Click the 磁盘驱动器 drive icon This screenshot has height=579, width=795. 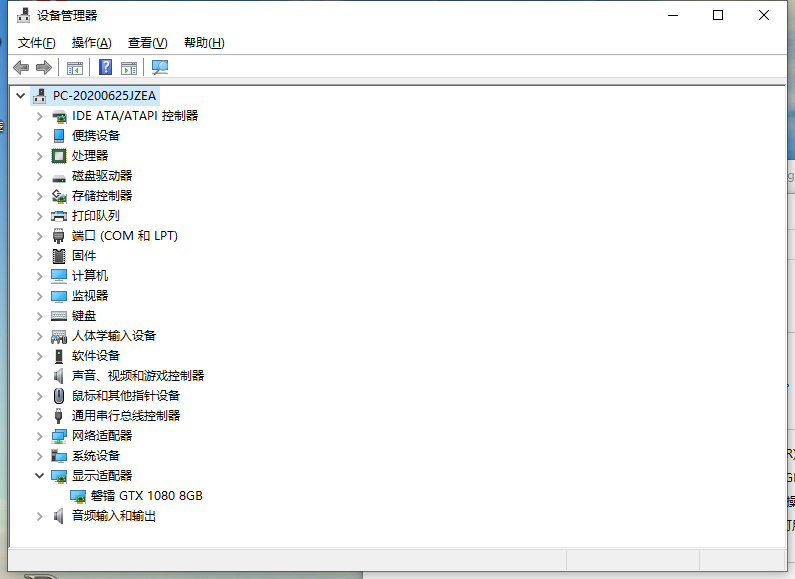[x=59, y=178]
